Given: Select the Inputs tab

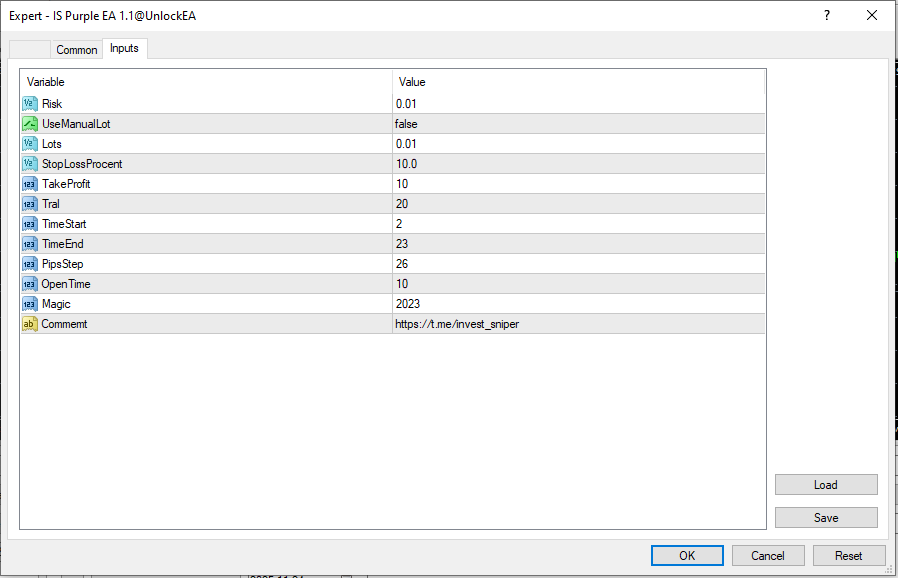Looking at the screenshot, I should [125, 48].
